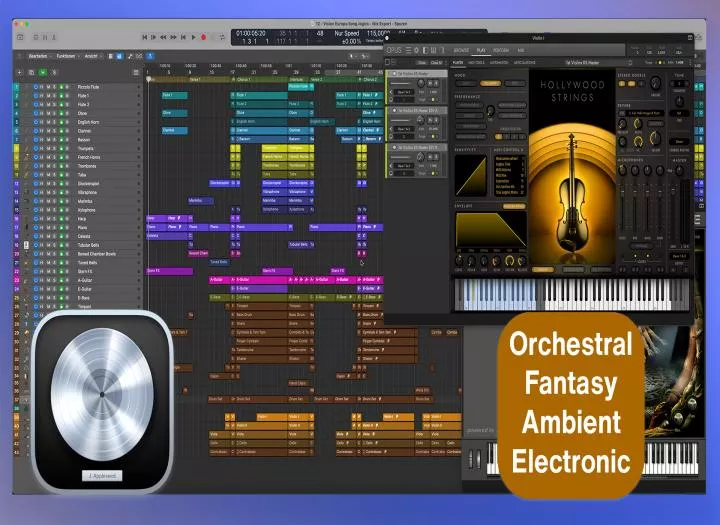Switch to the PLAY tab in Opus
The width and height of the screenshot is (720, 525).
coord(481,50)
